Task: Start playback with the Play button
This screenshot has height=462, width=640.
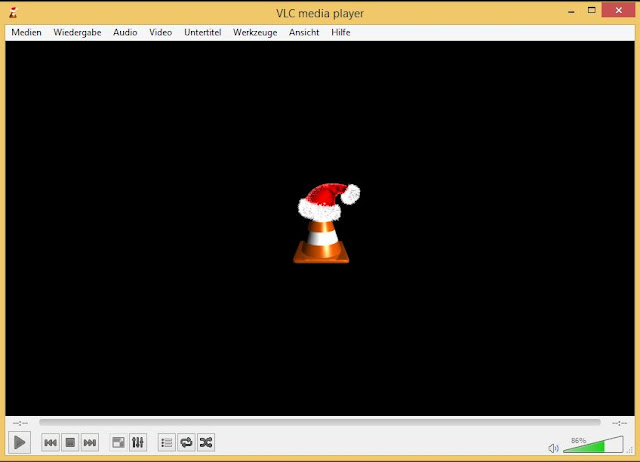Action: 19,442
